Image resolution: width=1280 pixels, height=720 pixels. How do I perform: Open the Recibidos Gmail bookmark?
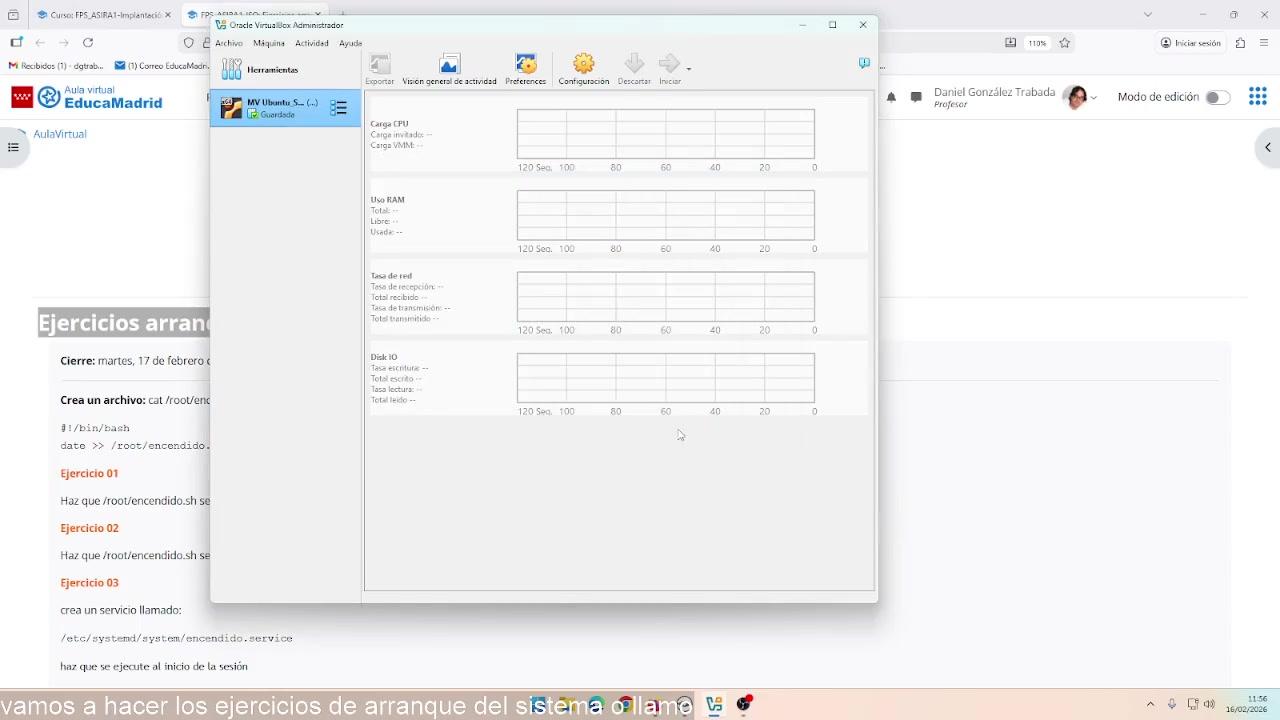click(54, 66)
